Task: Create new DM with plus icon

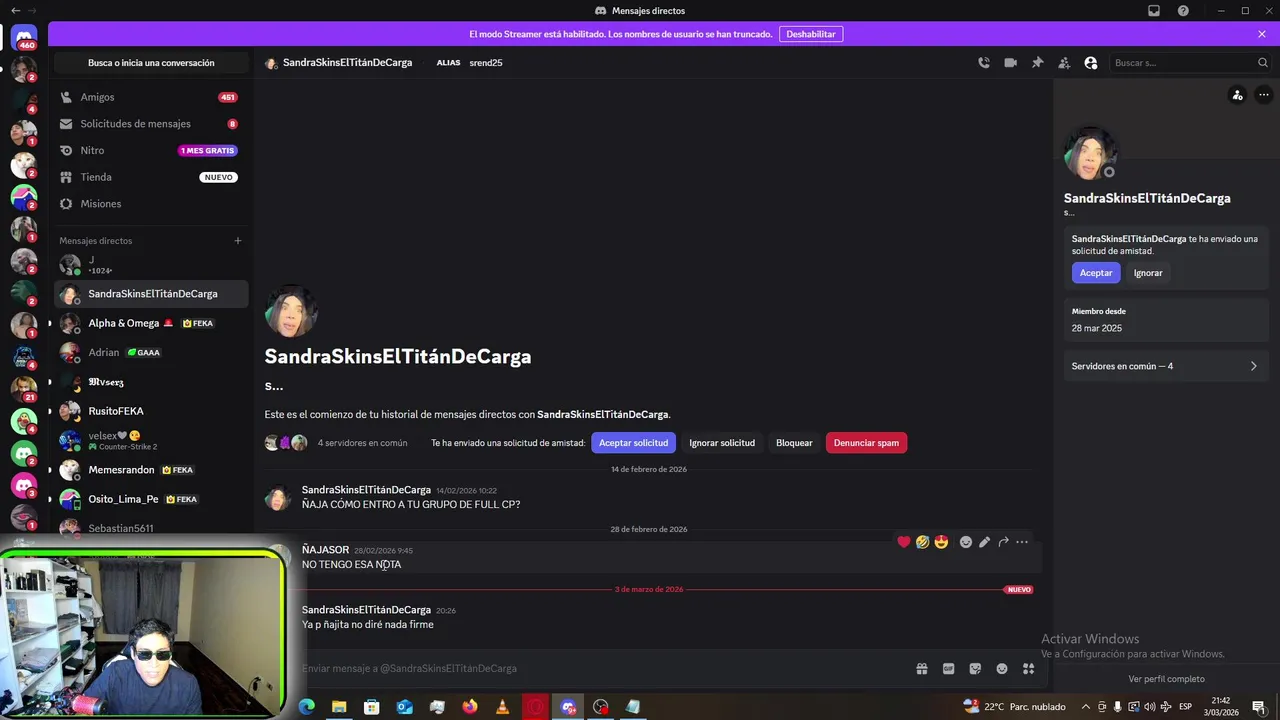Action: coord(238,241)
